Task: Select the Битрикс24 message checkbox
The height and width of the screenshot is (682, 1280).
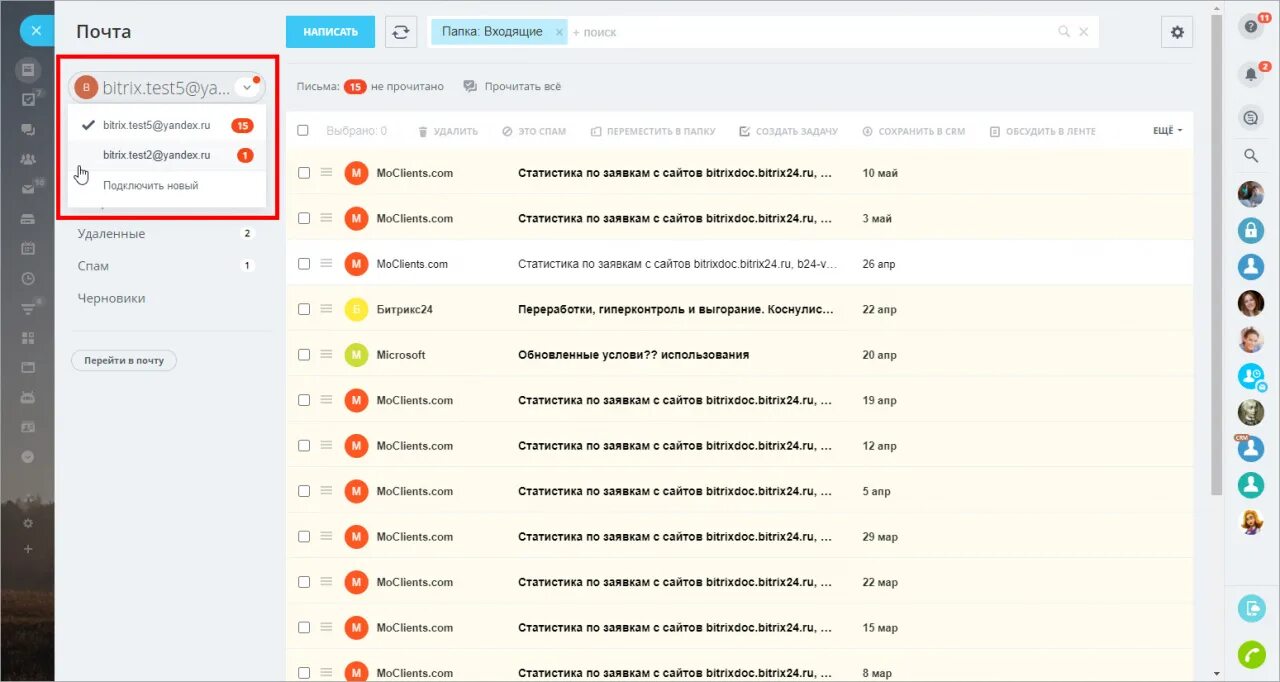Action: coord(304,309)
